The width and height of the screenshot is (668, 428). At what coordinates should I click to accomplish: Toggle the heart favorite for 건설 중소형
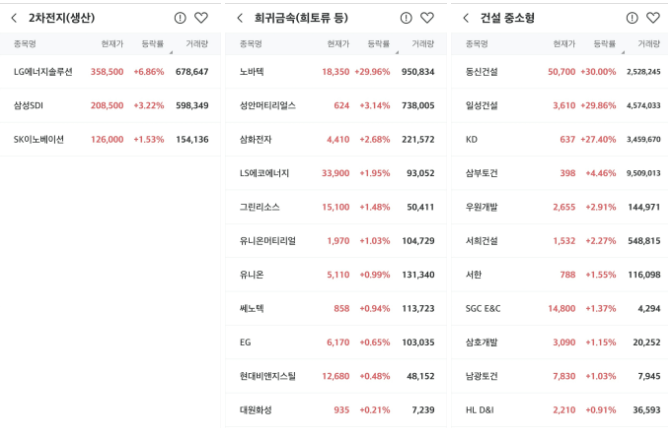click(653, 18)
